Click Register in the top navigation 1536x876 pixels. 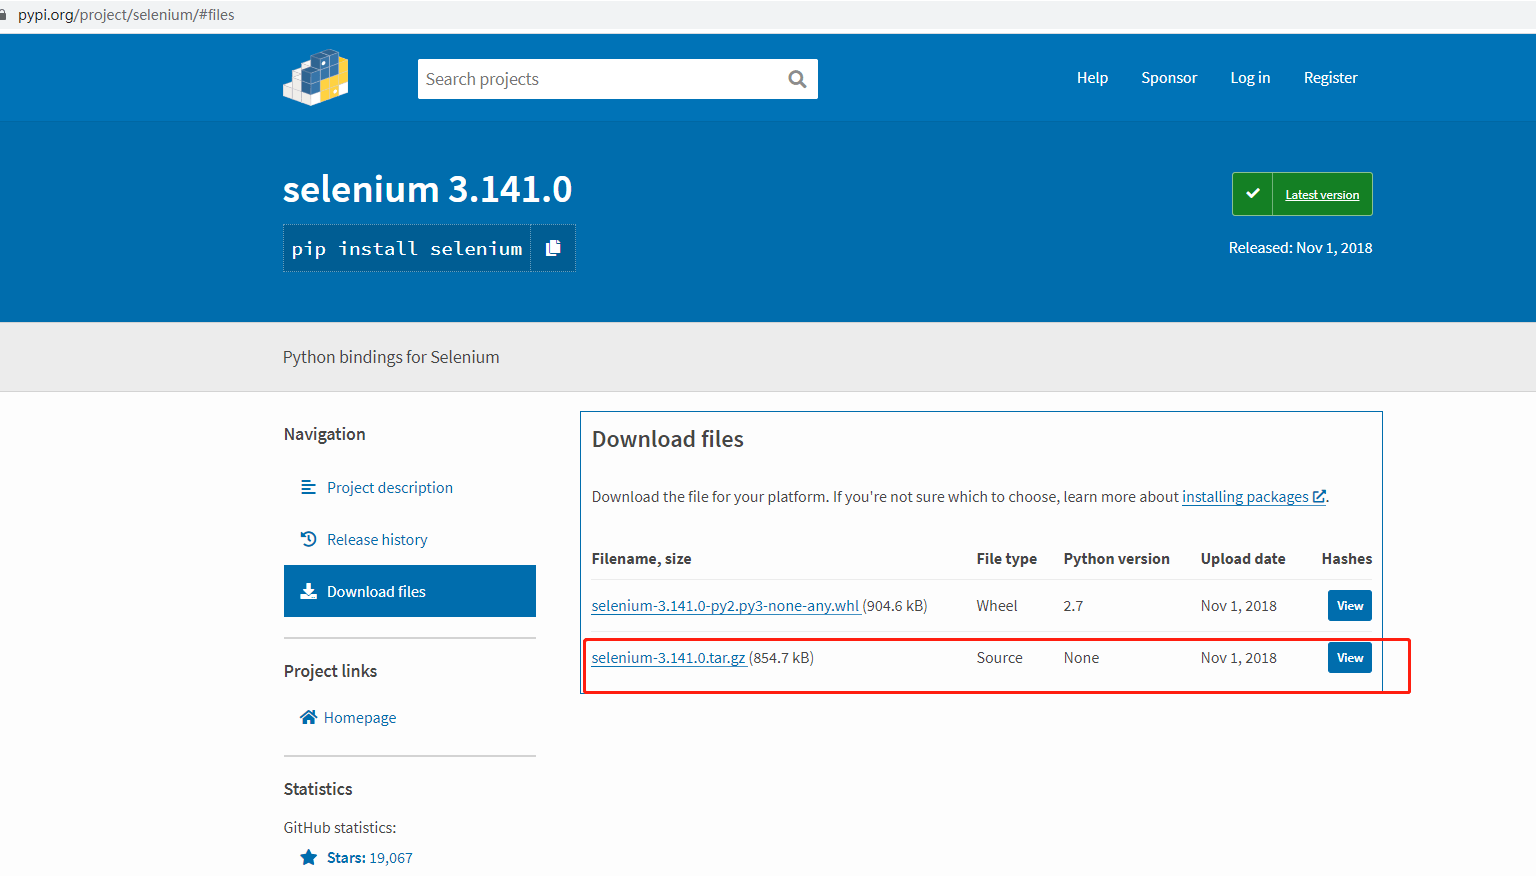click(1330, 78)
